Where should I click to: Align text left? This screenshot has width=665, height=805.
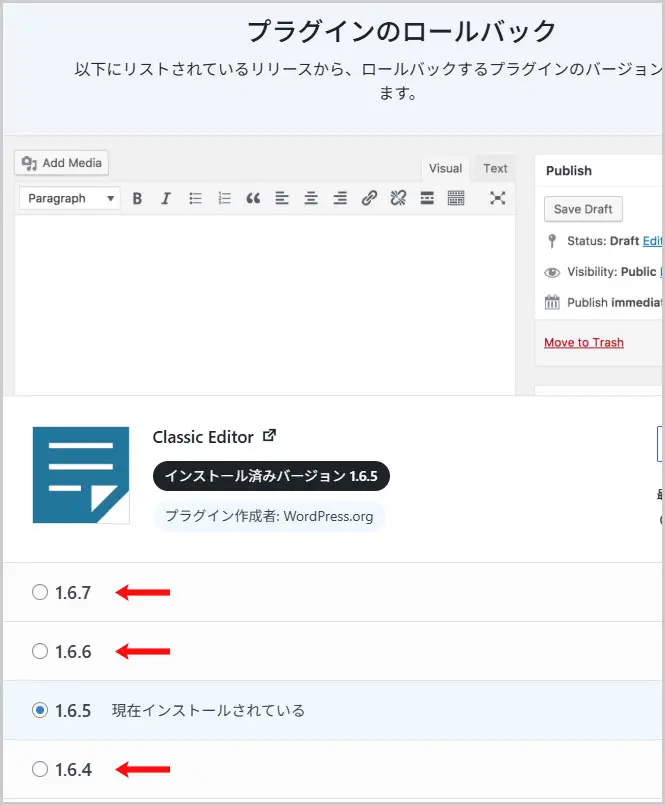[282, 198]
